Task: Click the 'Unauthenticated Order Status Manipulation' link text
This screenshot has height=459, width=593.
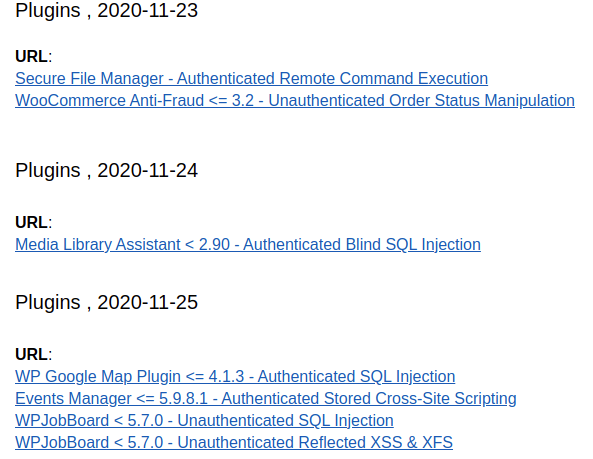Action: 421,101
